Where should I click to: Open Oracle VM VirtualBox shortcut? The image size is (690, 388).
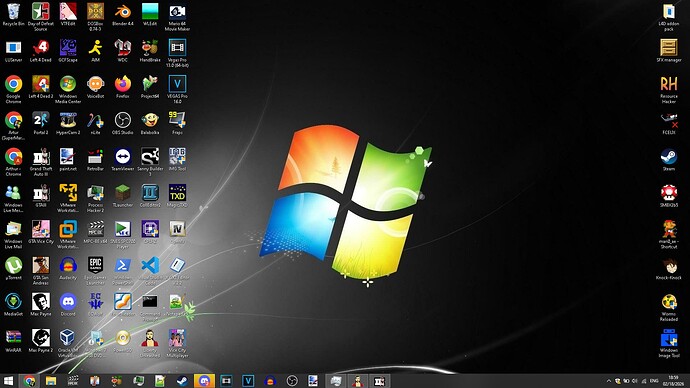pyautogui.click(x=68, y=344)
